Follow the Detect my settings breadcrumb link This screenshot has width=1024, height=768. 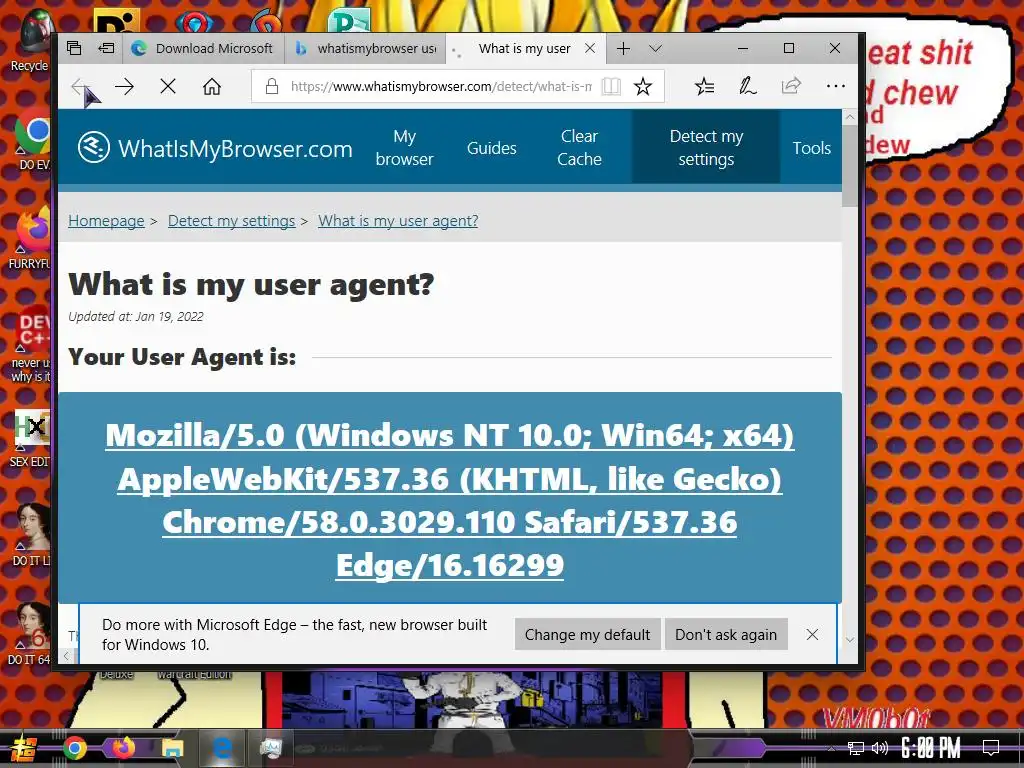pyautogui.click(x=231, y=221)
